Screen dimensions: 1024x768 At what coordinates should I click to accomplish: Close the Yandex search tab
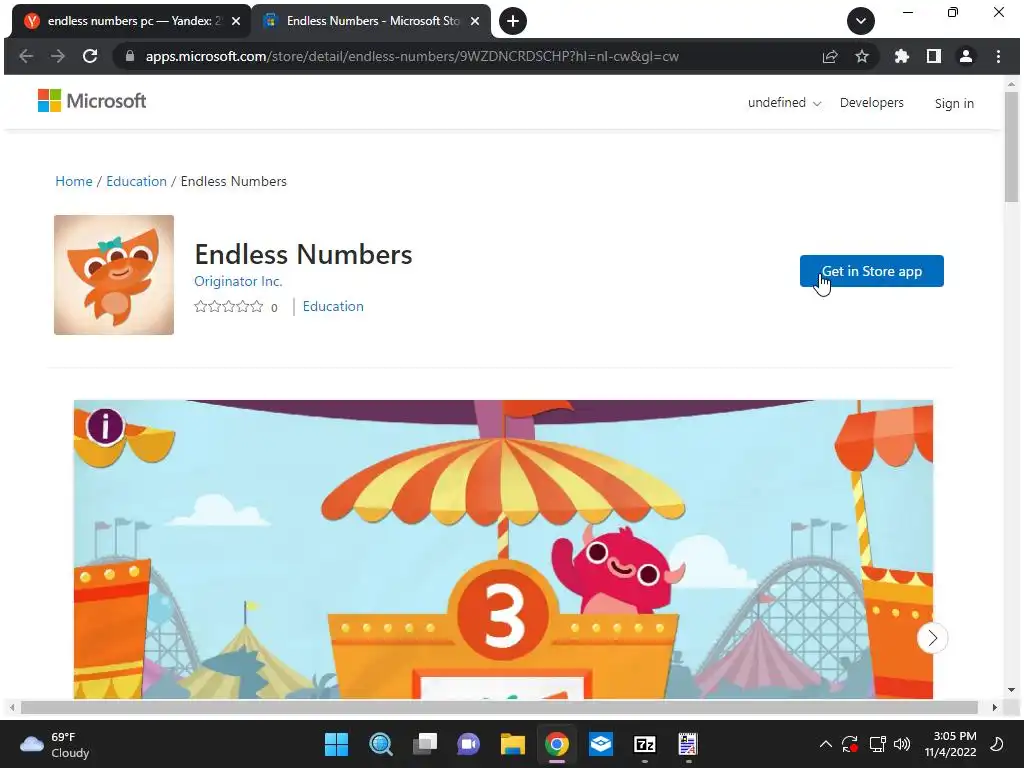(236, 22)
